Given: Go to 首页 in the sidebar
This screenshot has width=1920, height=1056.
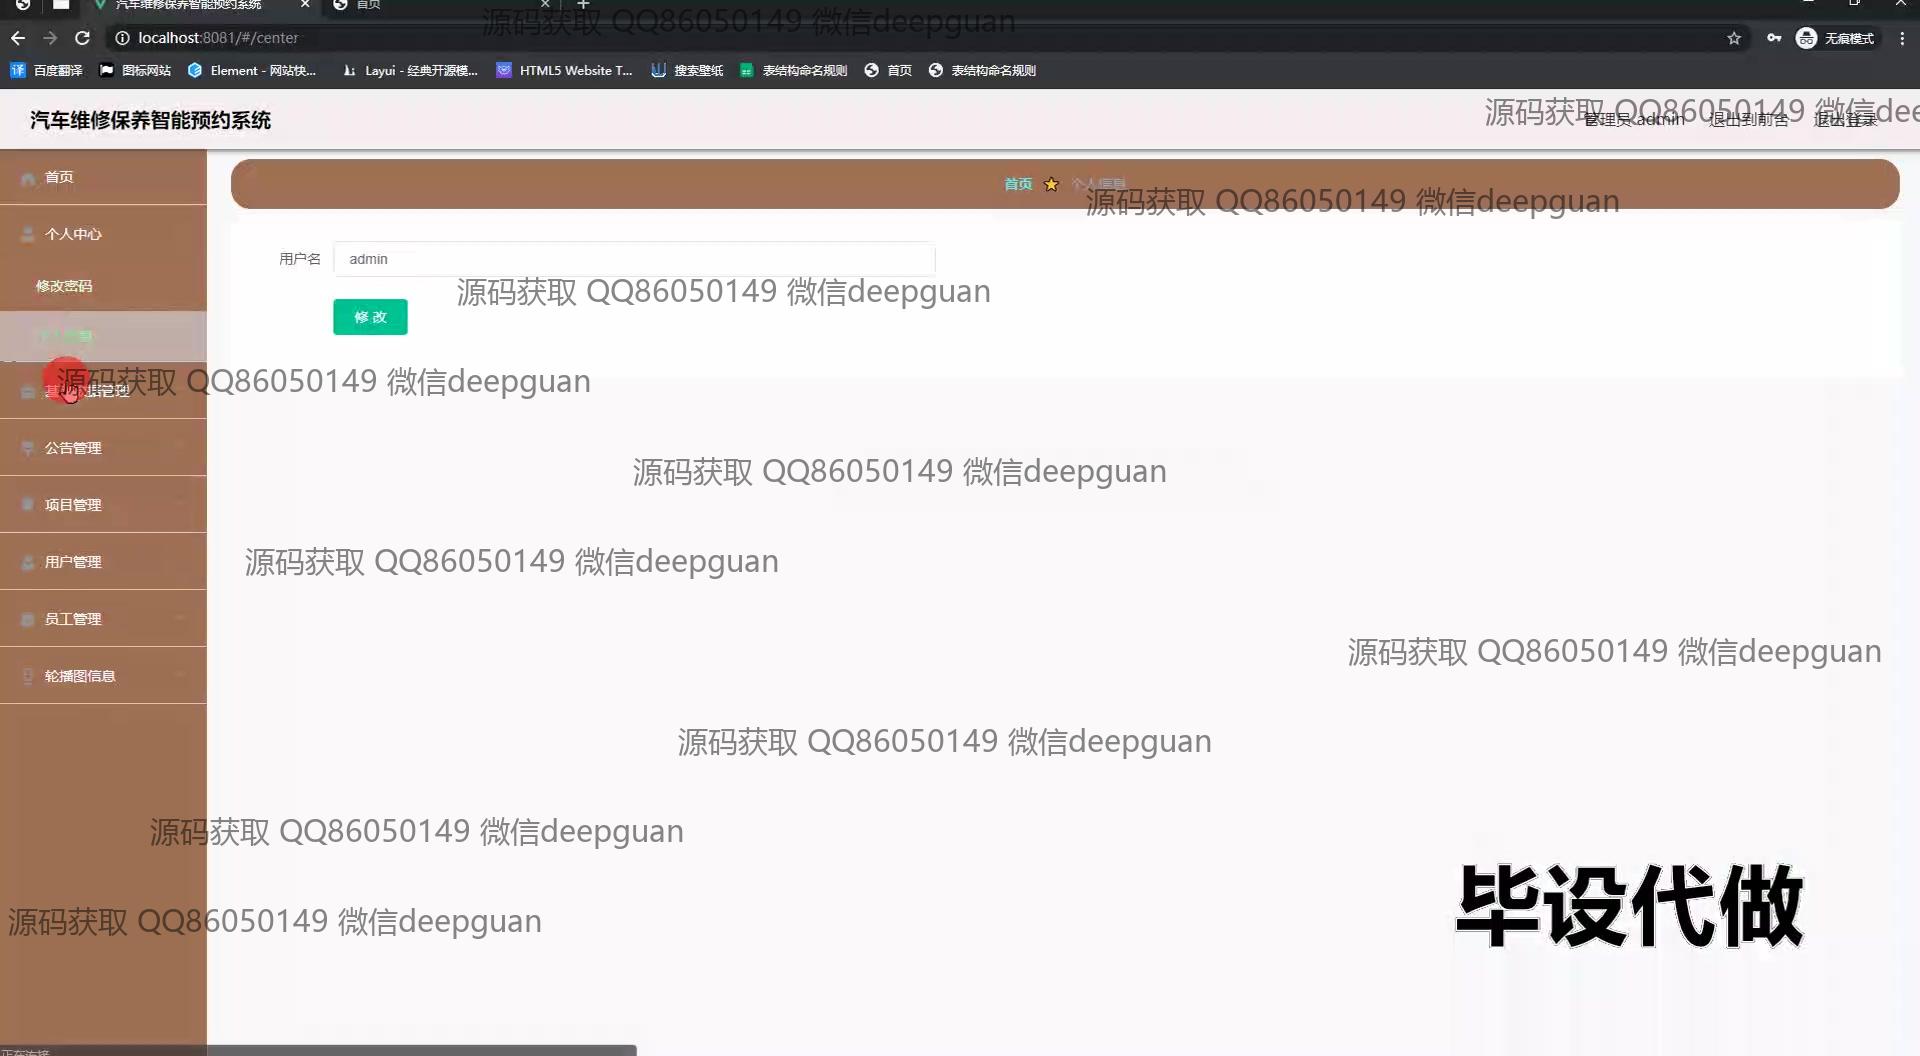Looking at the screenshot, I should coord(59,177).
